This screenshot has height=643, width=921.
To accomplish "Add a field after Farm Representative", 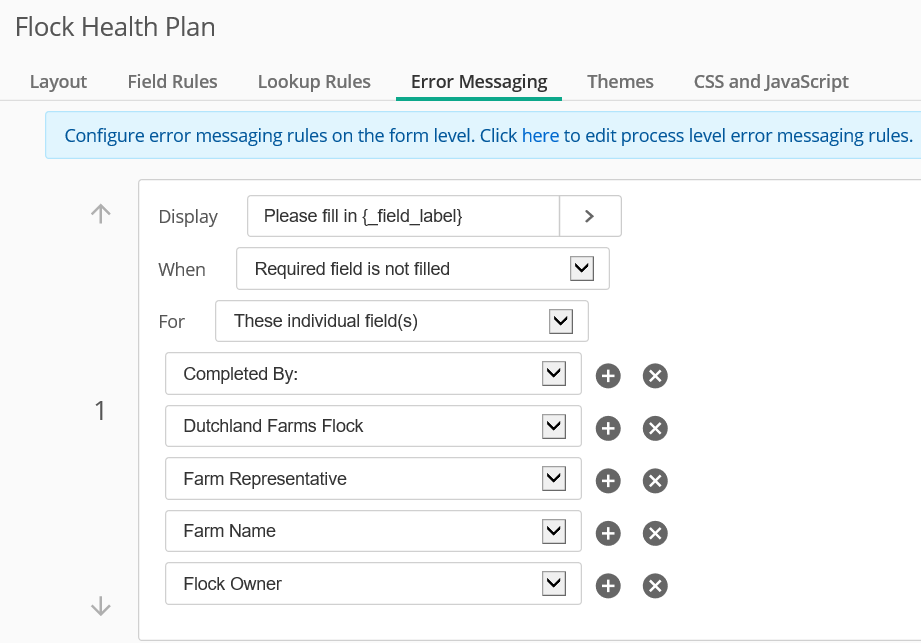I will coord(608,481).
